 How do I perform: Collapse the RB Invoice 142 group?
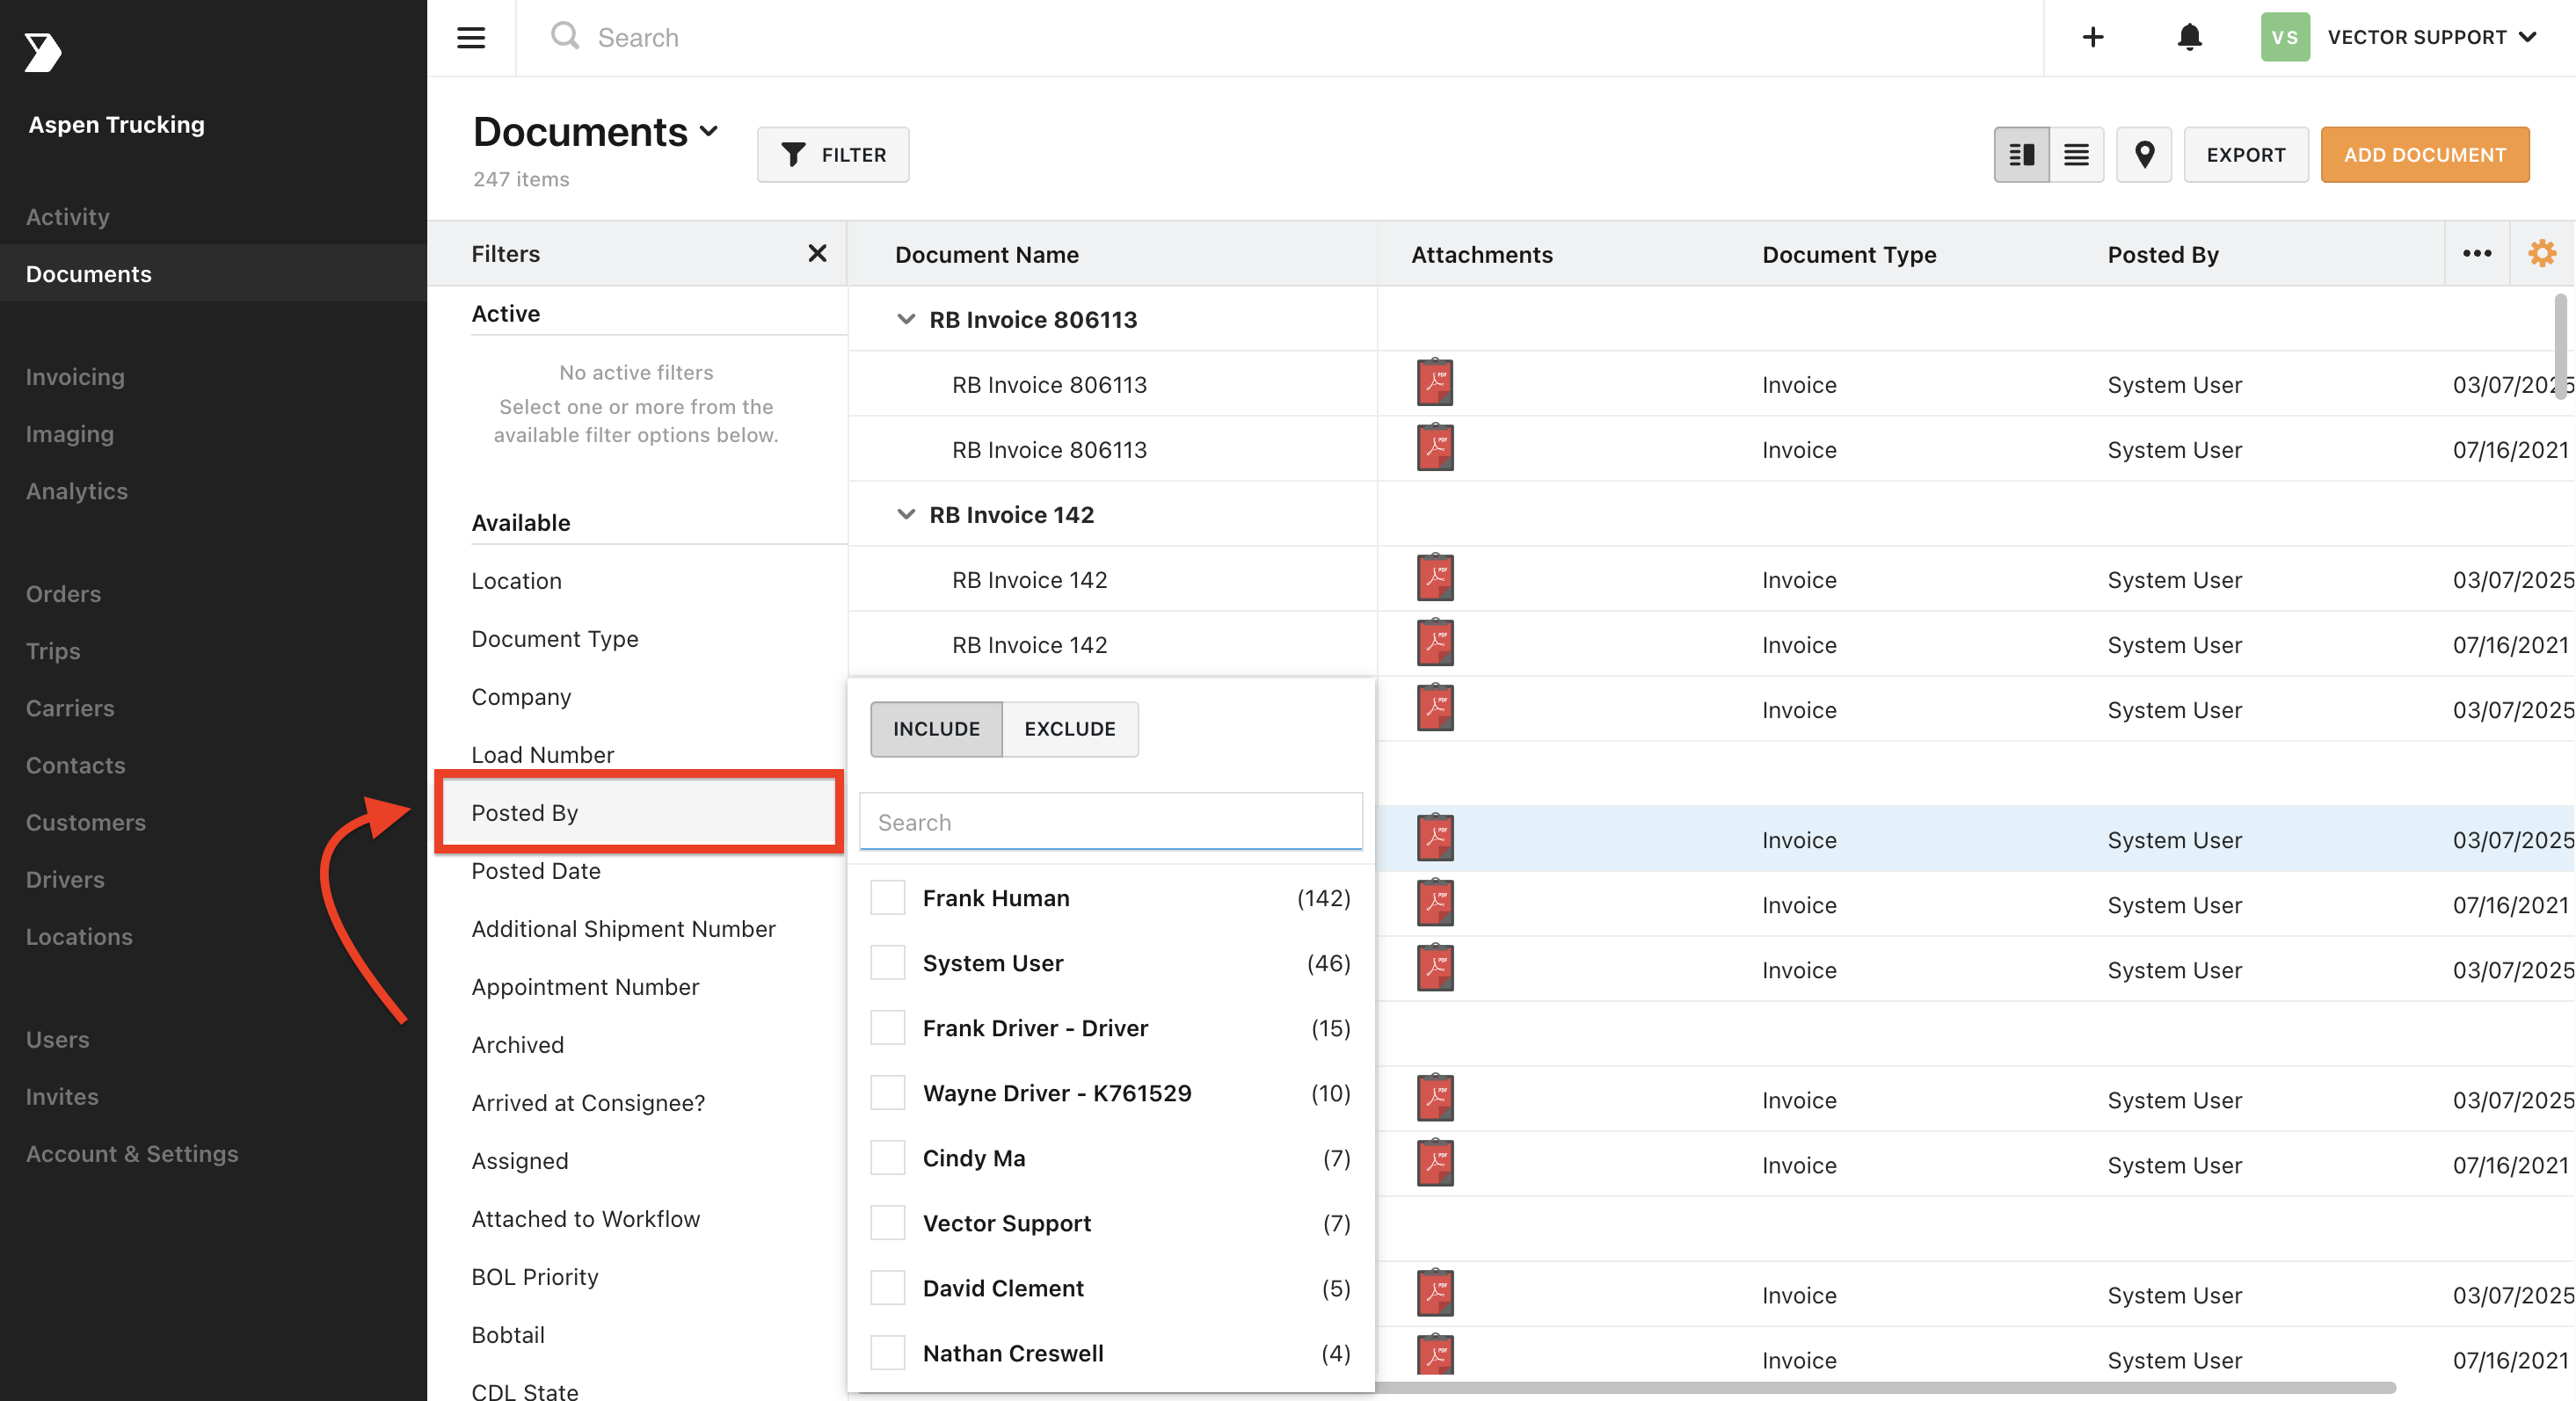[905, 515]
